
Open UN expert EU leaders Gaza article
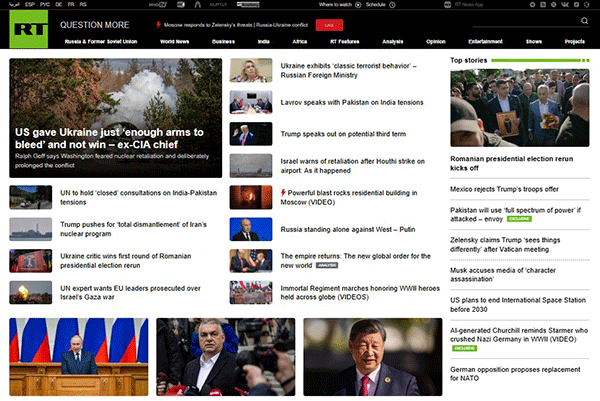(130, 292)
